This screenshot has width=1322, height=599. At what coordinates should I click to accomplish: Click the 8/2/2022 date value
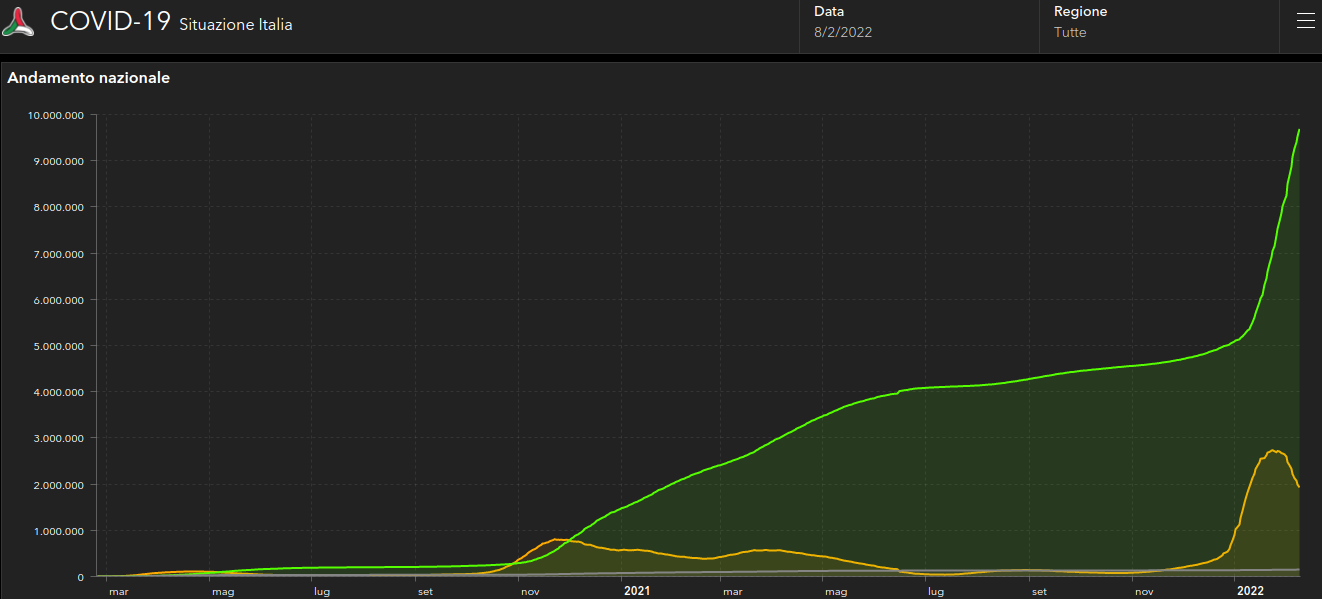(843, 32)
